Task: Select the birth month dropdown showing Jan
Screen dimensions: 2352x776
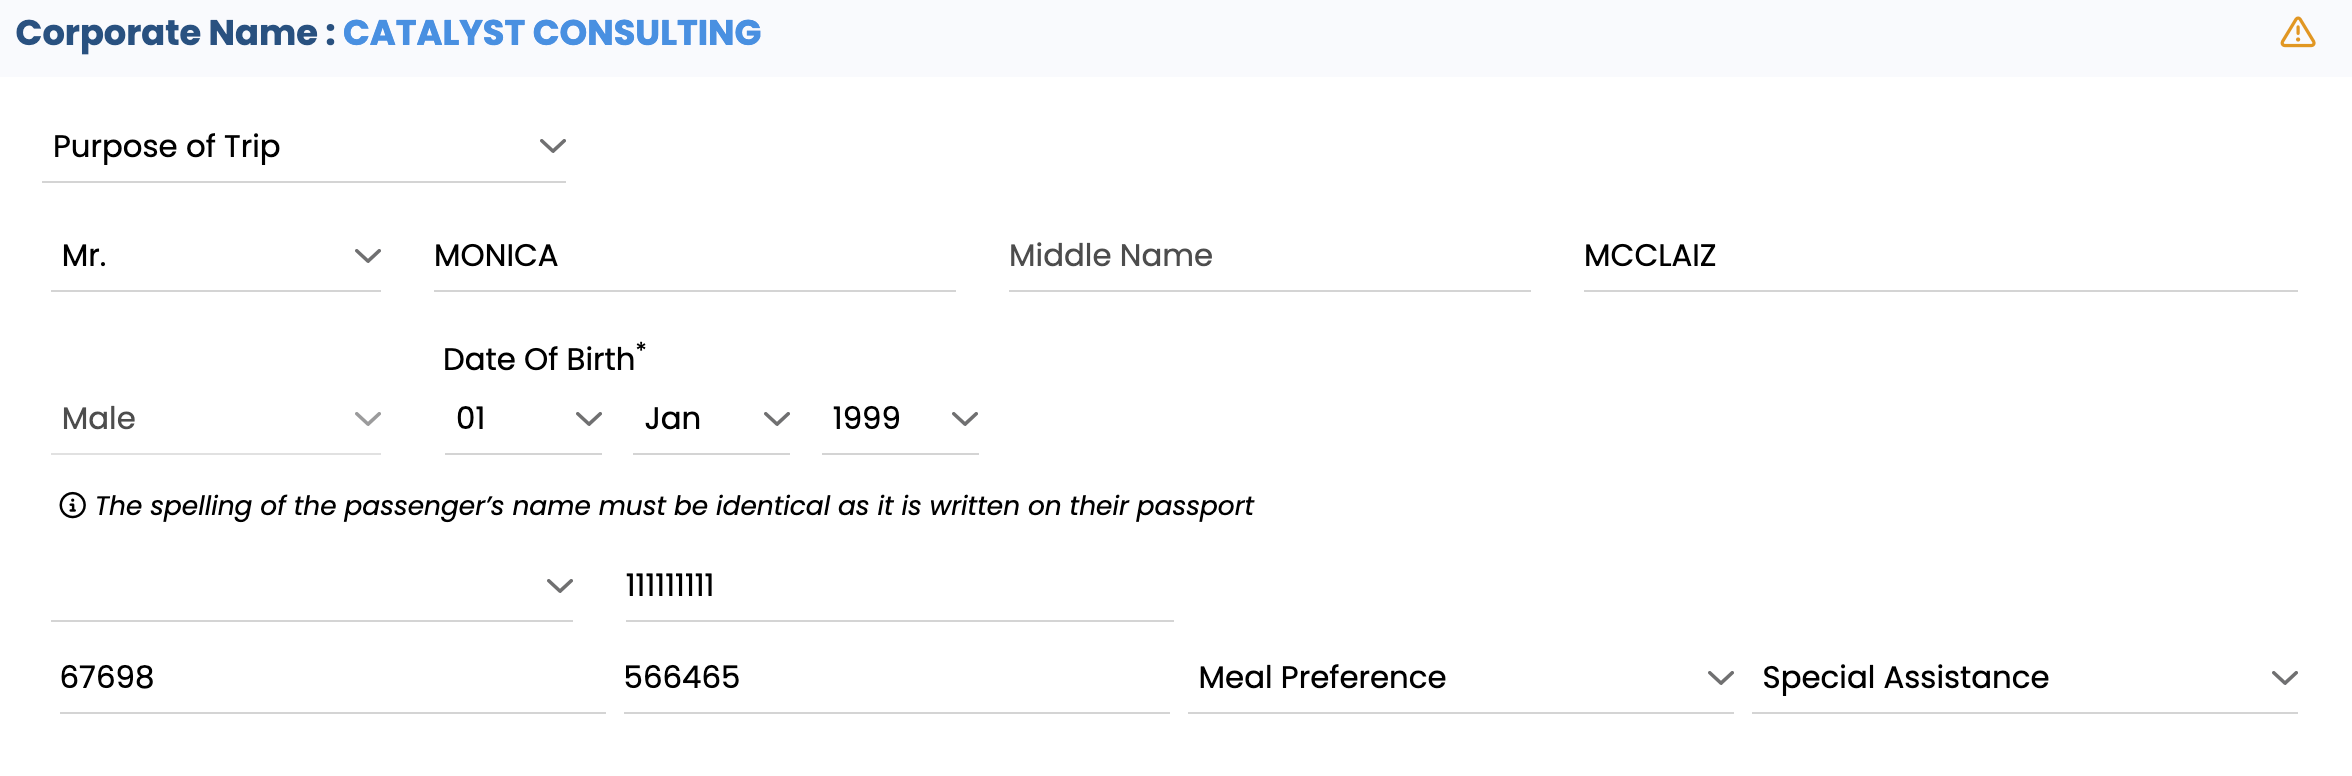Action: tap(711, 419)
